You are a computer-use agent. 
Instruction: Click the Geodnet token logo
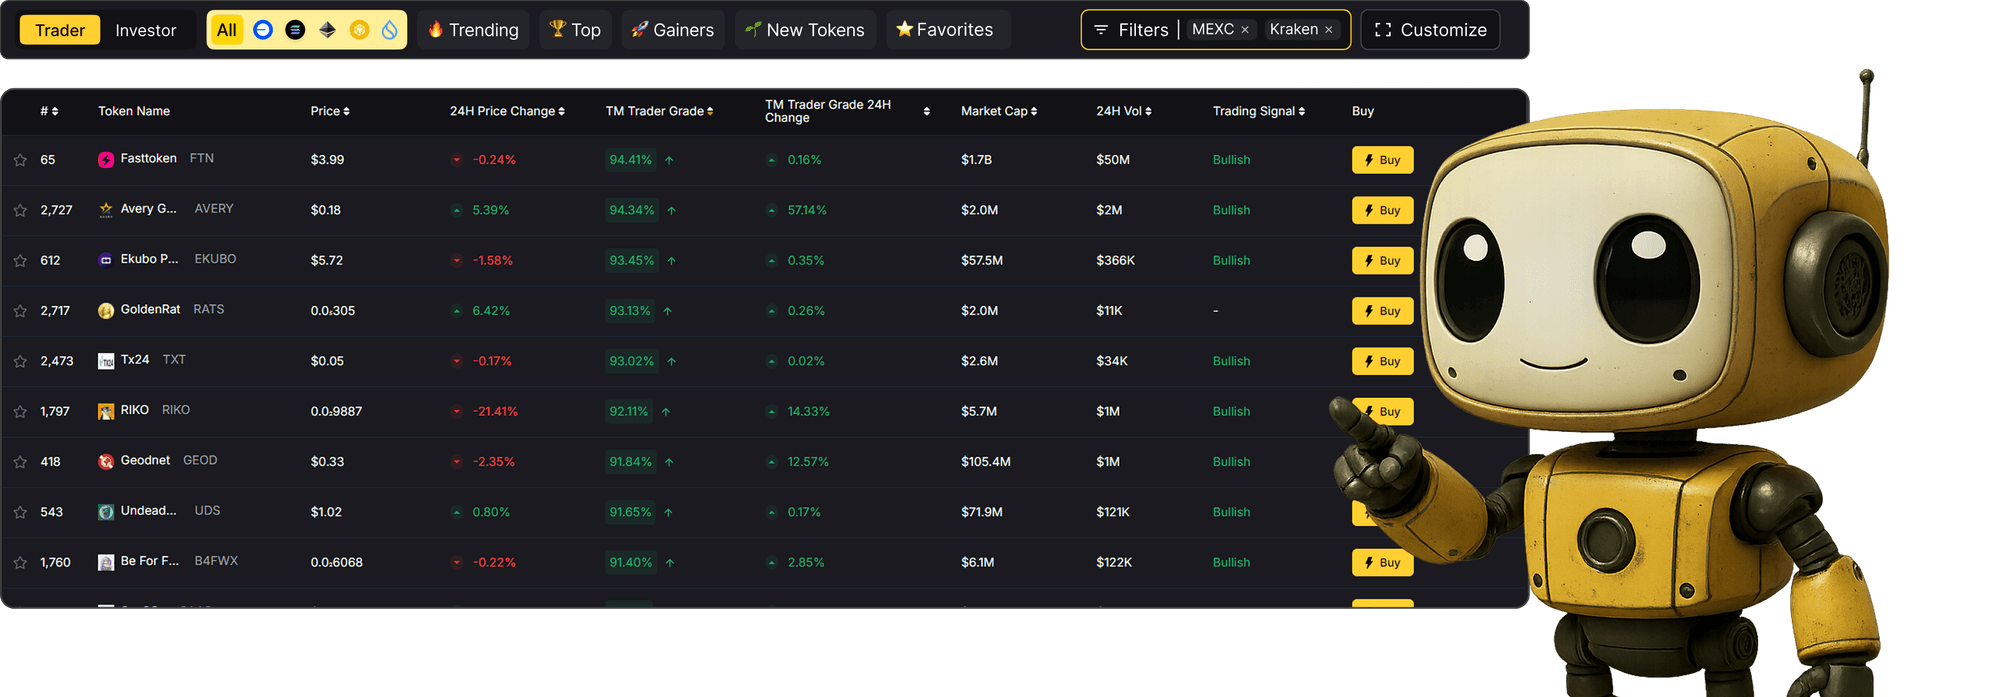tap(106, 462)
